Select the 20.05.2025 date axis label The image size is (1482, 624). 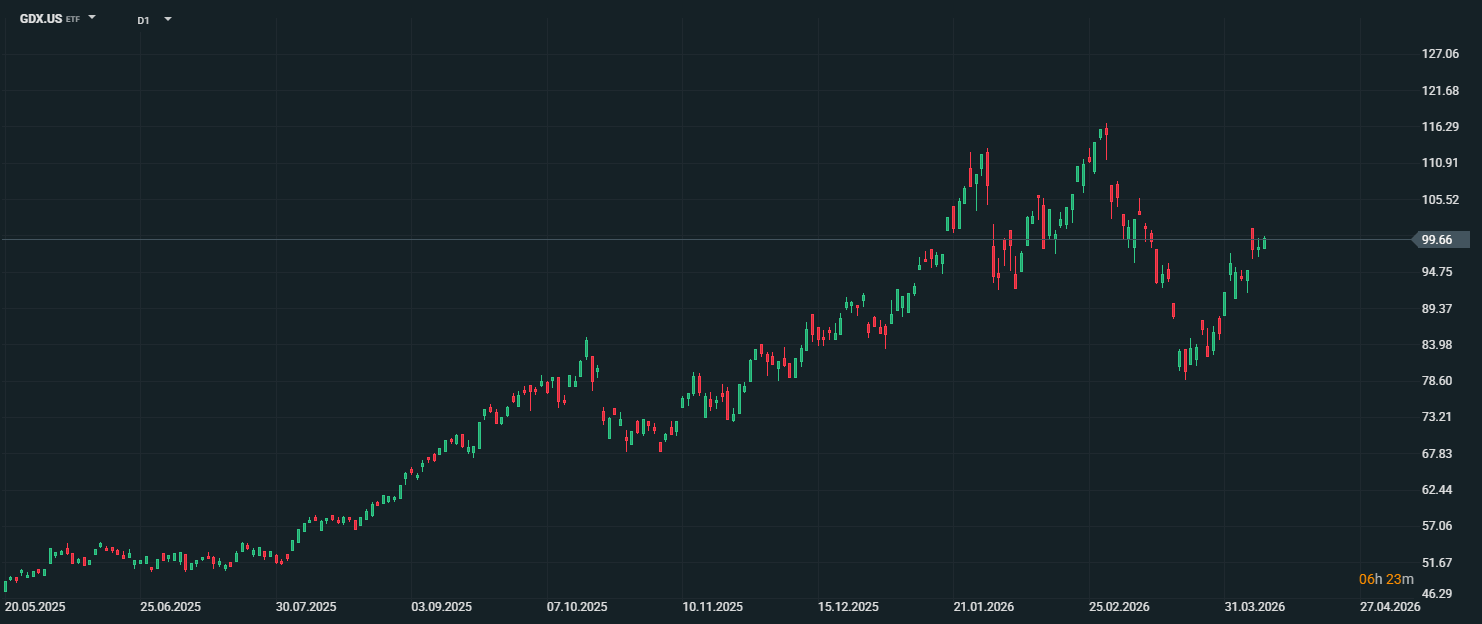pos(35,607)
